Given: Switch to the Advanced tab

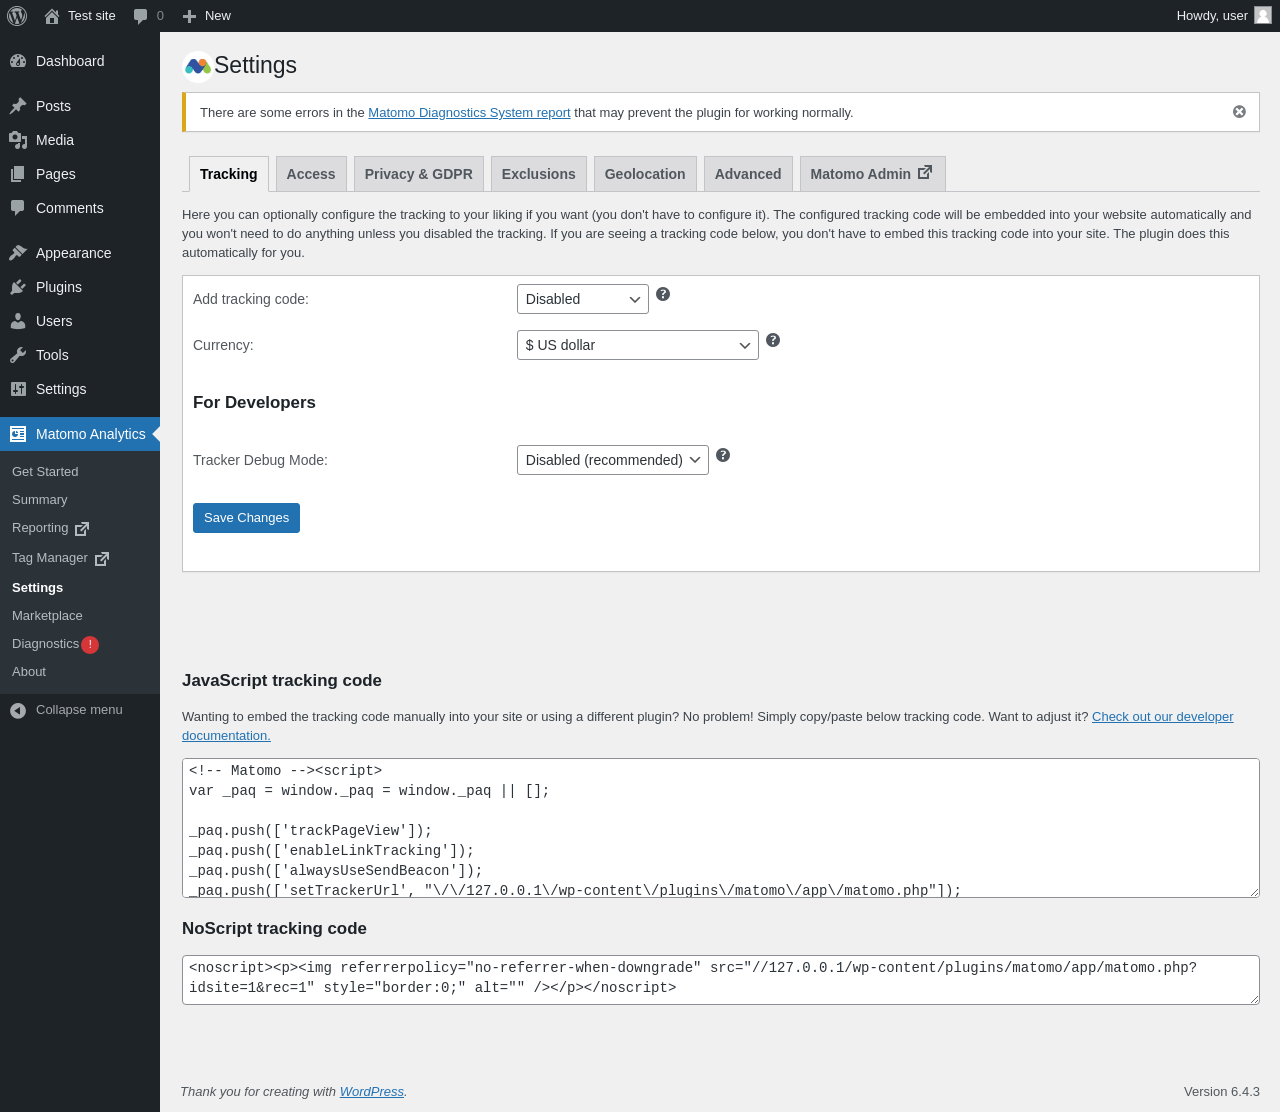Looking at the screenshot, I should coord(748,174).
